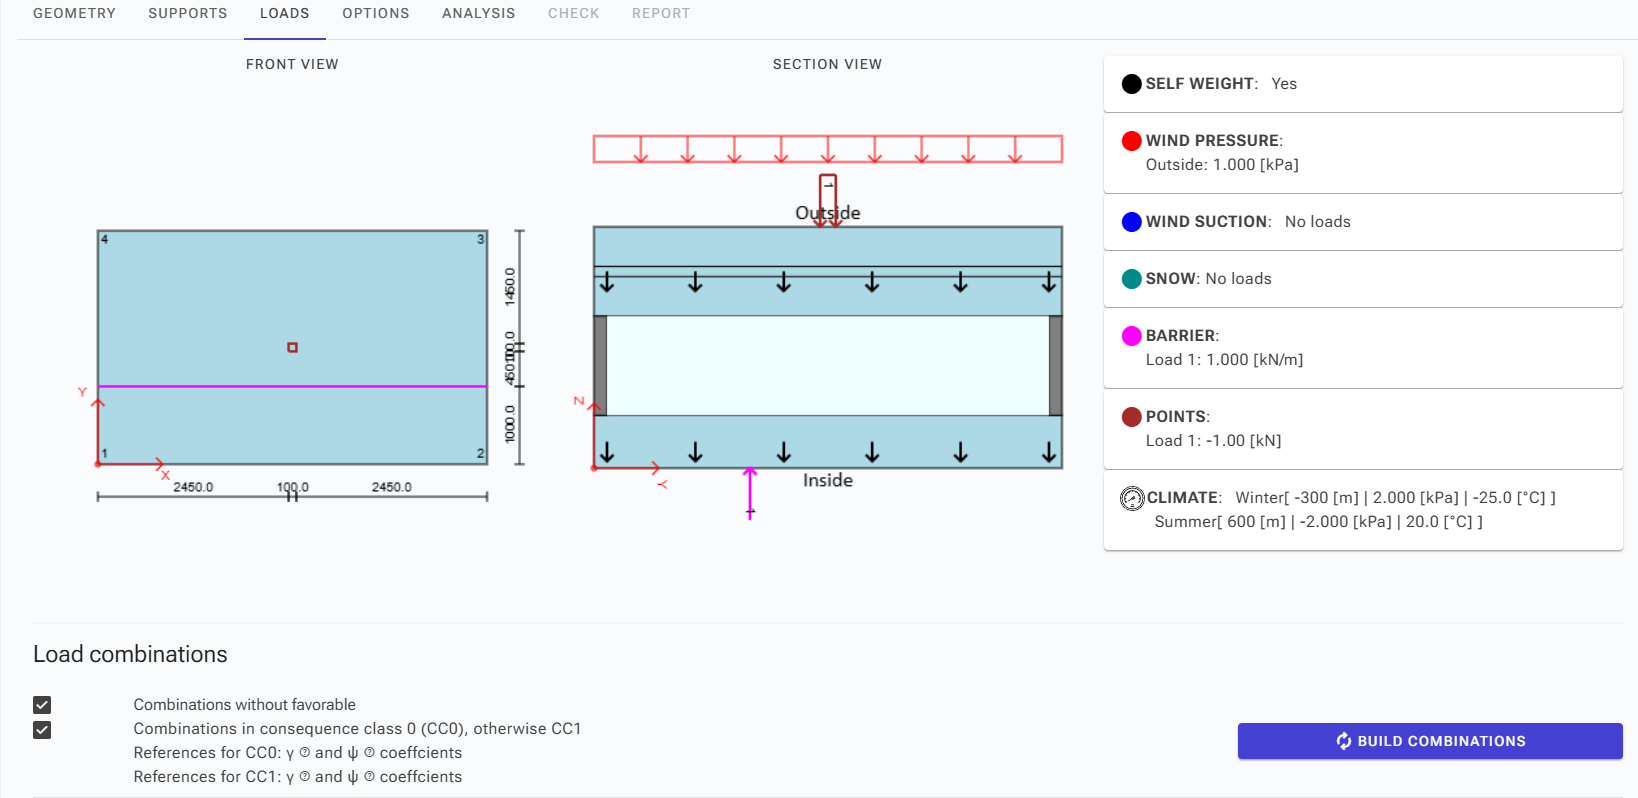The width and height of the screenshot is (1638, 798).
Task: Click the magenta Barrier color dot
Action: 1131,336
